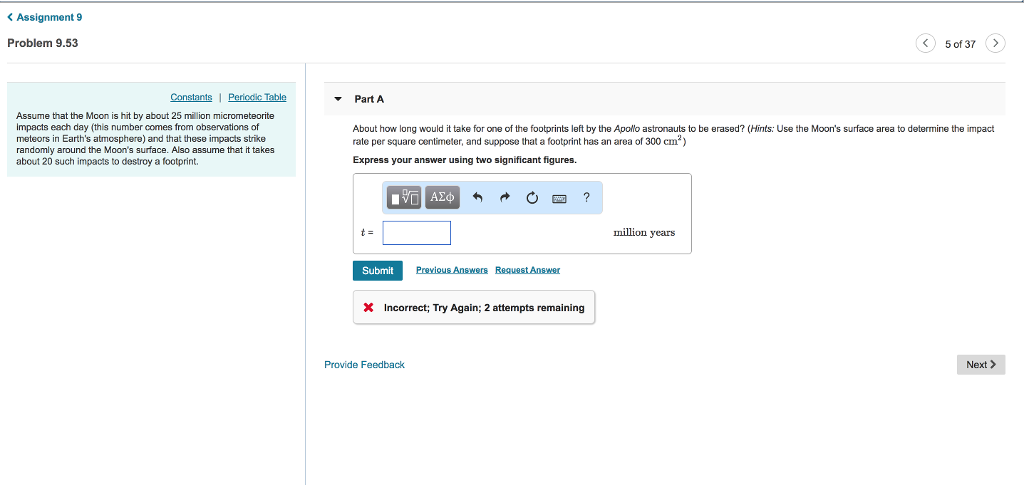1024x485 pixels.
Task: Click the Problem 9.53 heading
Action: tap(42, 44)
